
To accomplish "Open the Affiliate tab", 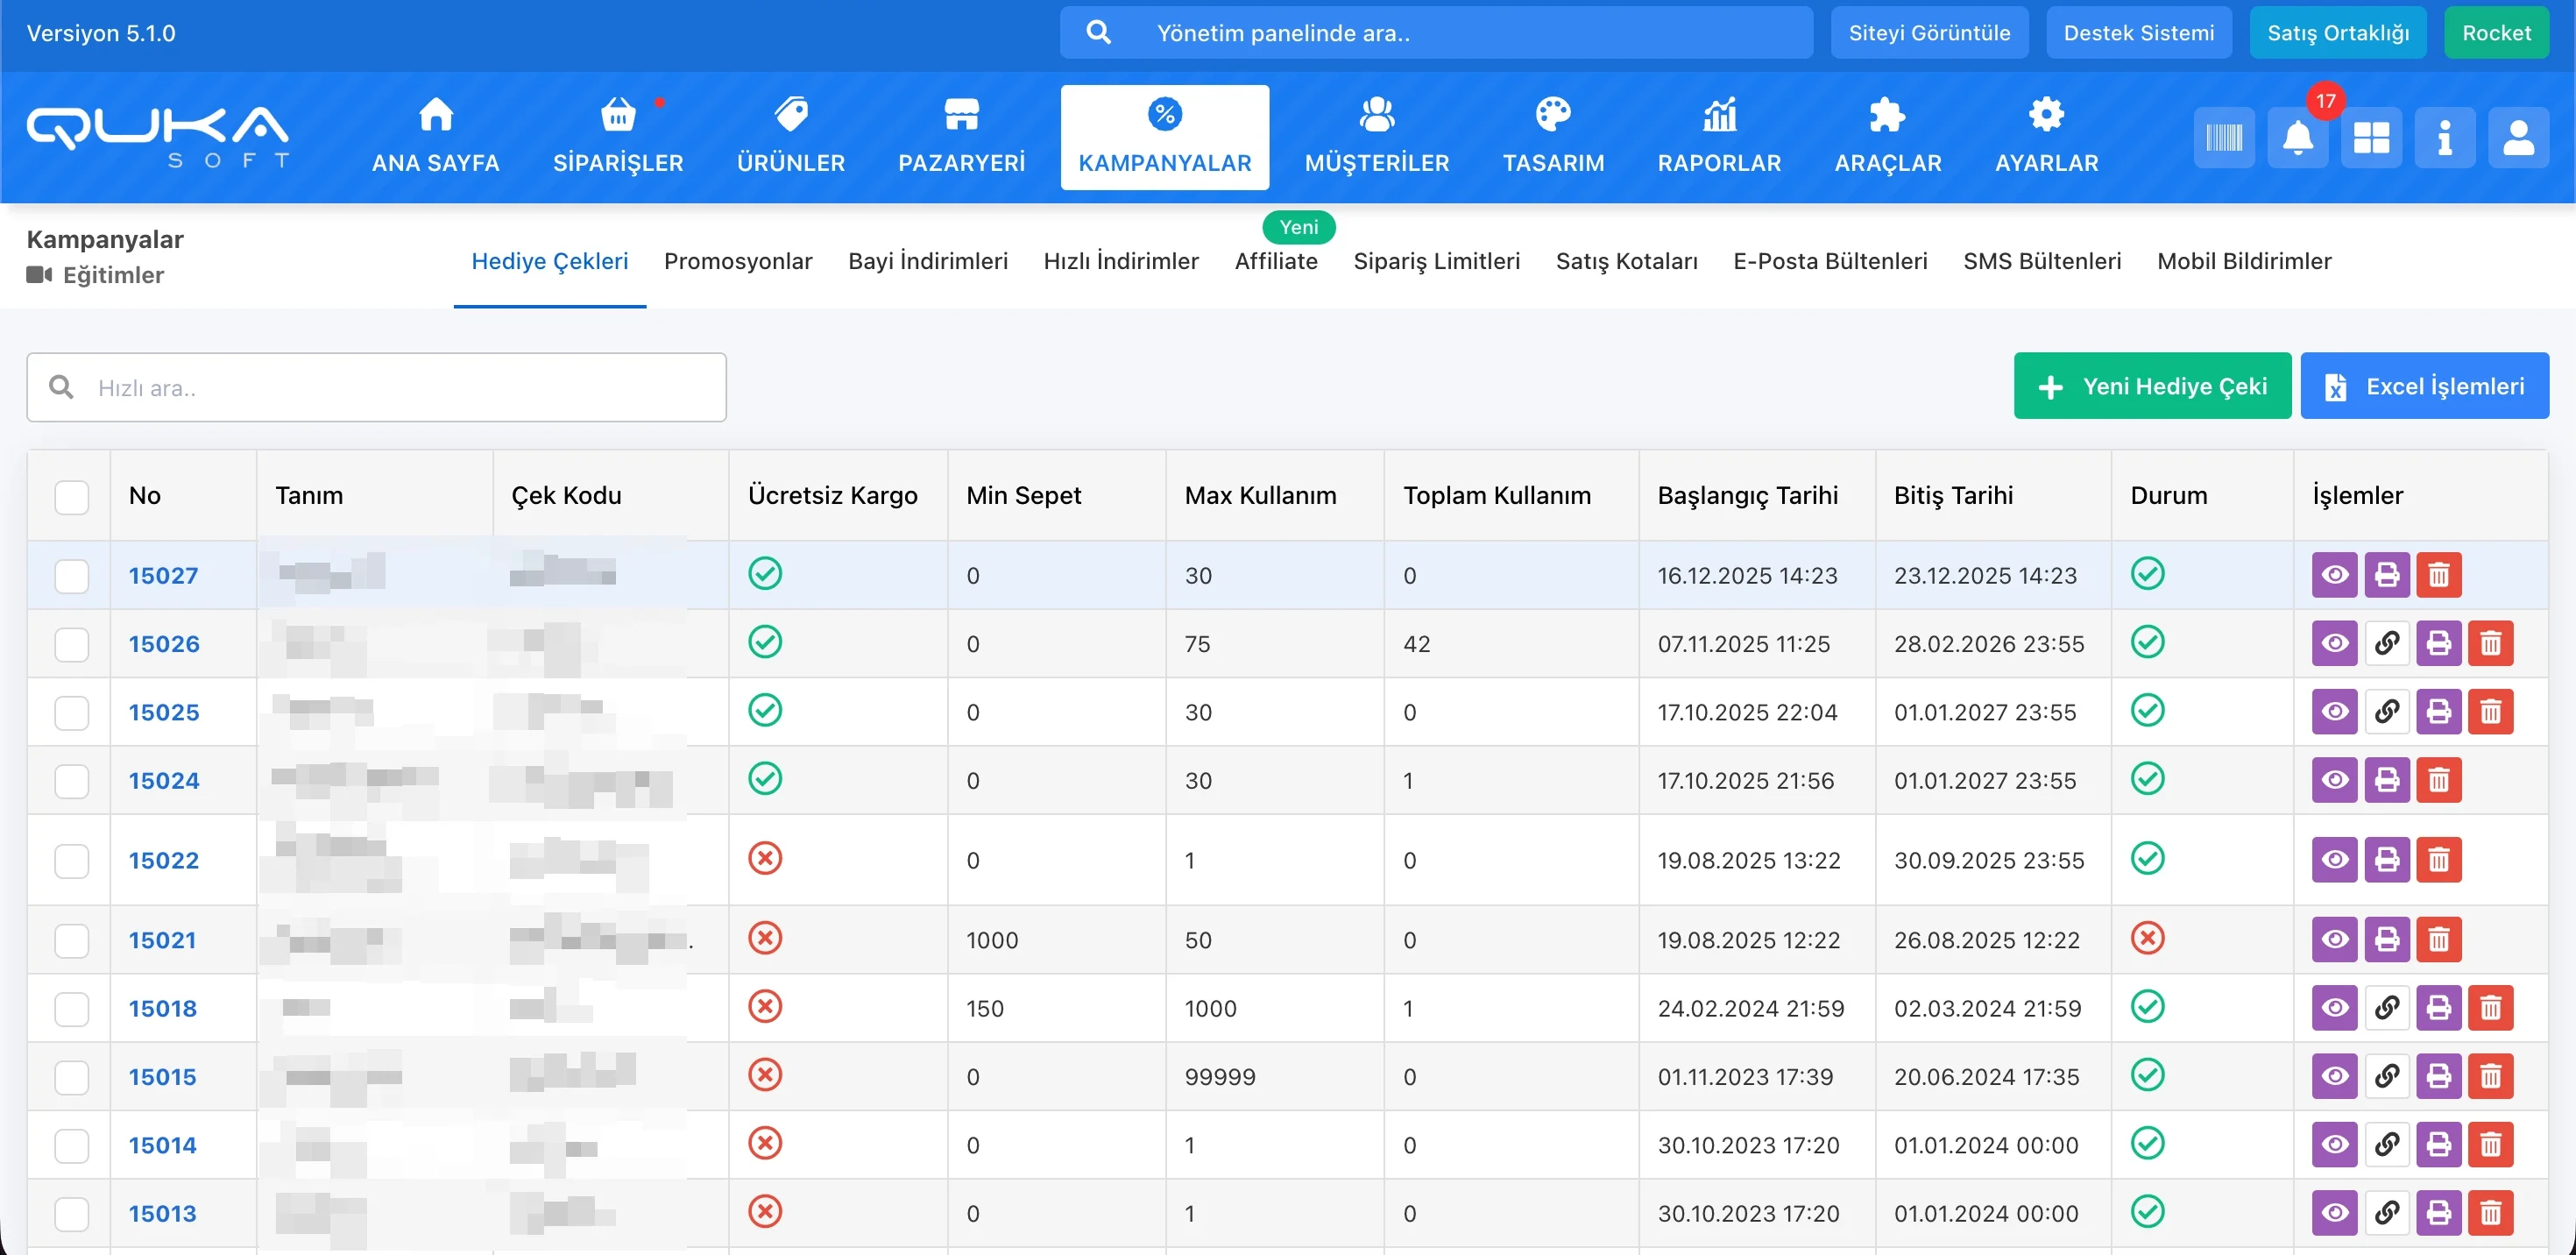I will [x=1275, y=262].
